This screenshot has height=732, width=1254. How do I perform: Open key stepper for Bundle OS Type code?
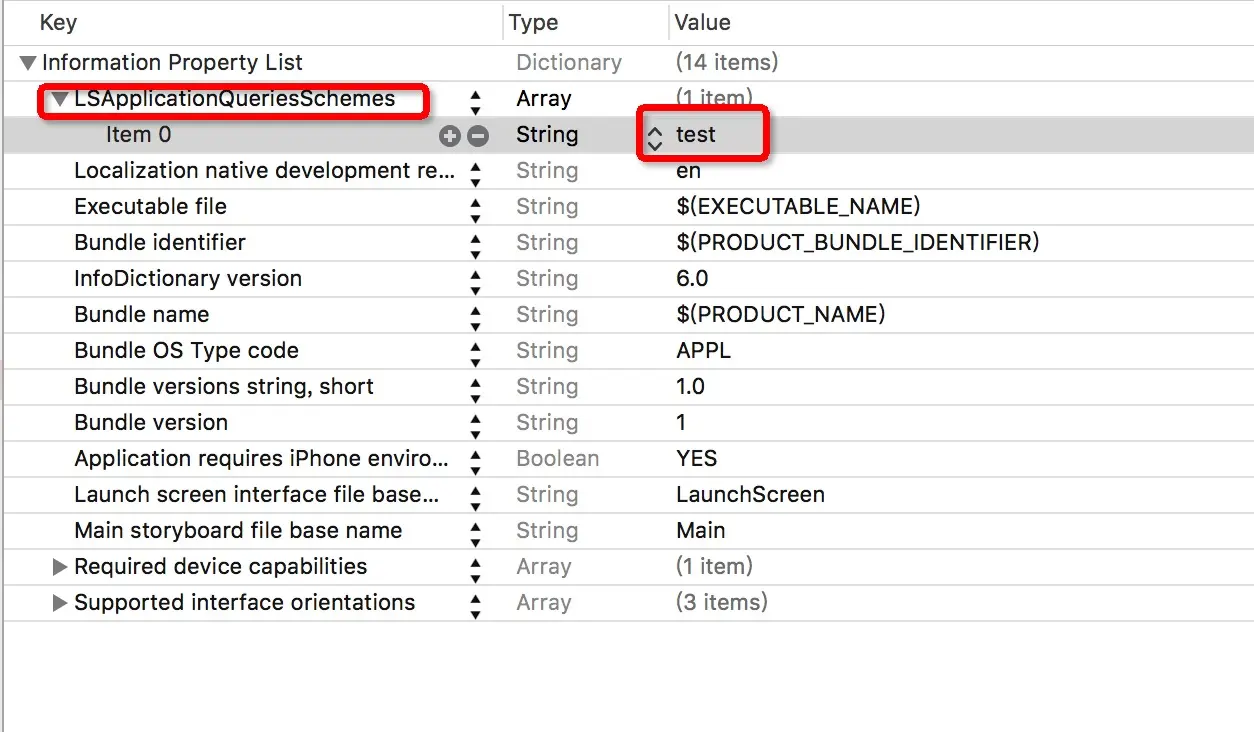pyautogui.click(x=476, y=353)
